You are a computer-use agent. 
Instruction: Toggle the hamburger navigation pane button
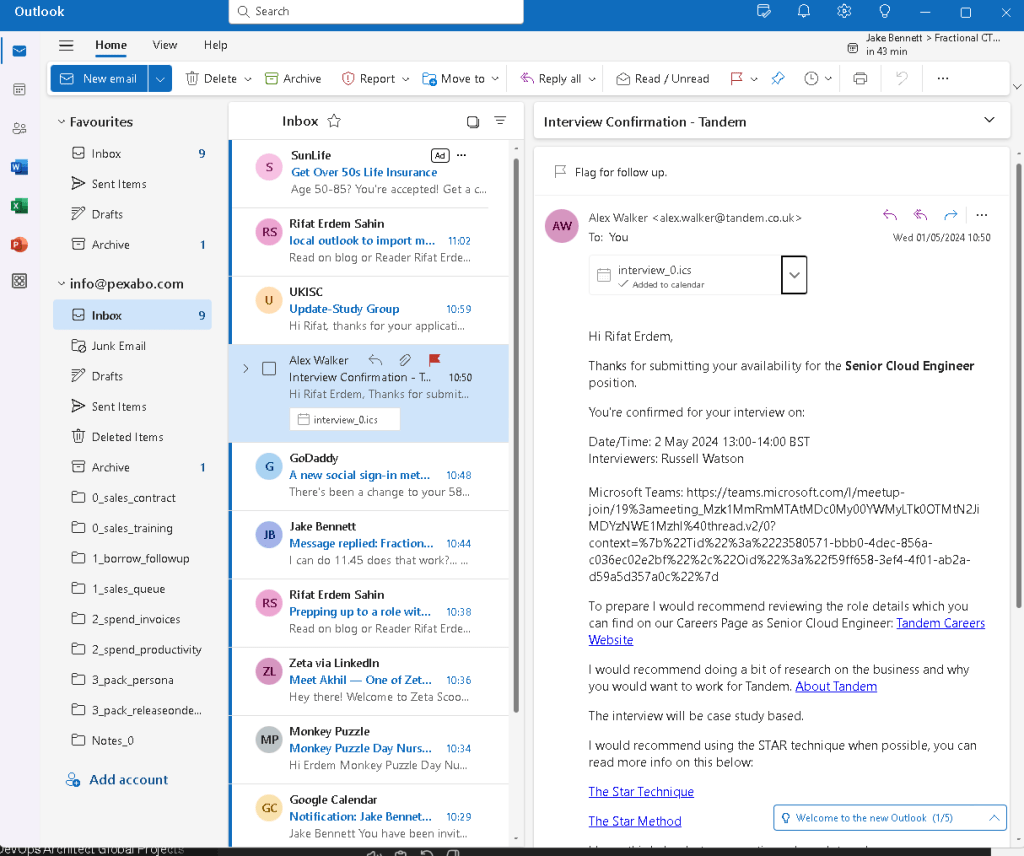click(x=66, y=45)
